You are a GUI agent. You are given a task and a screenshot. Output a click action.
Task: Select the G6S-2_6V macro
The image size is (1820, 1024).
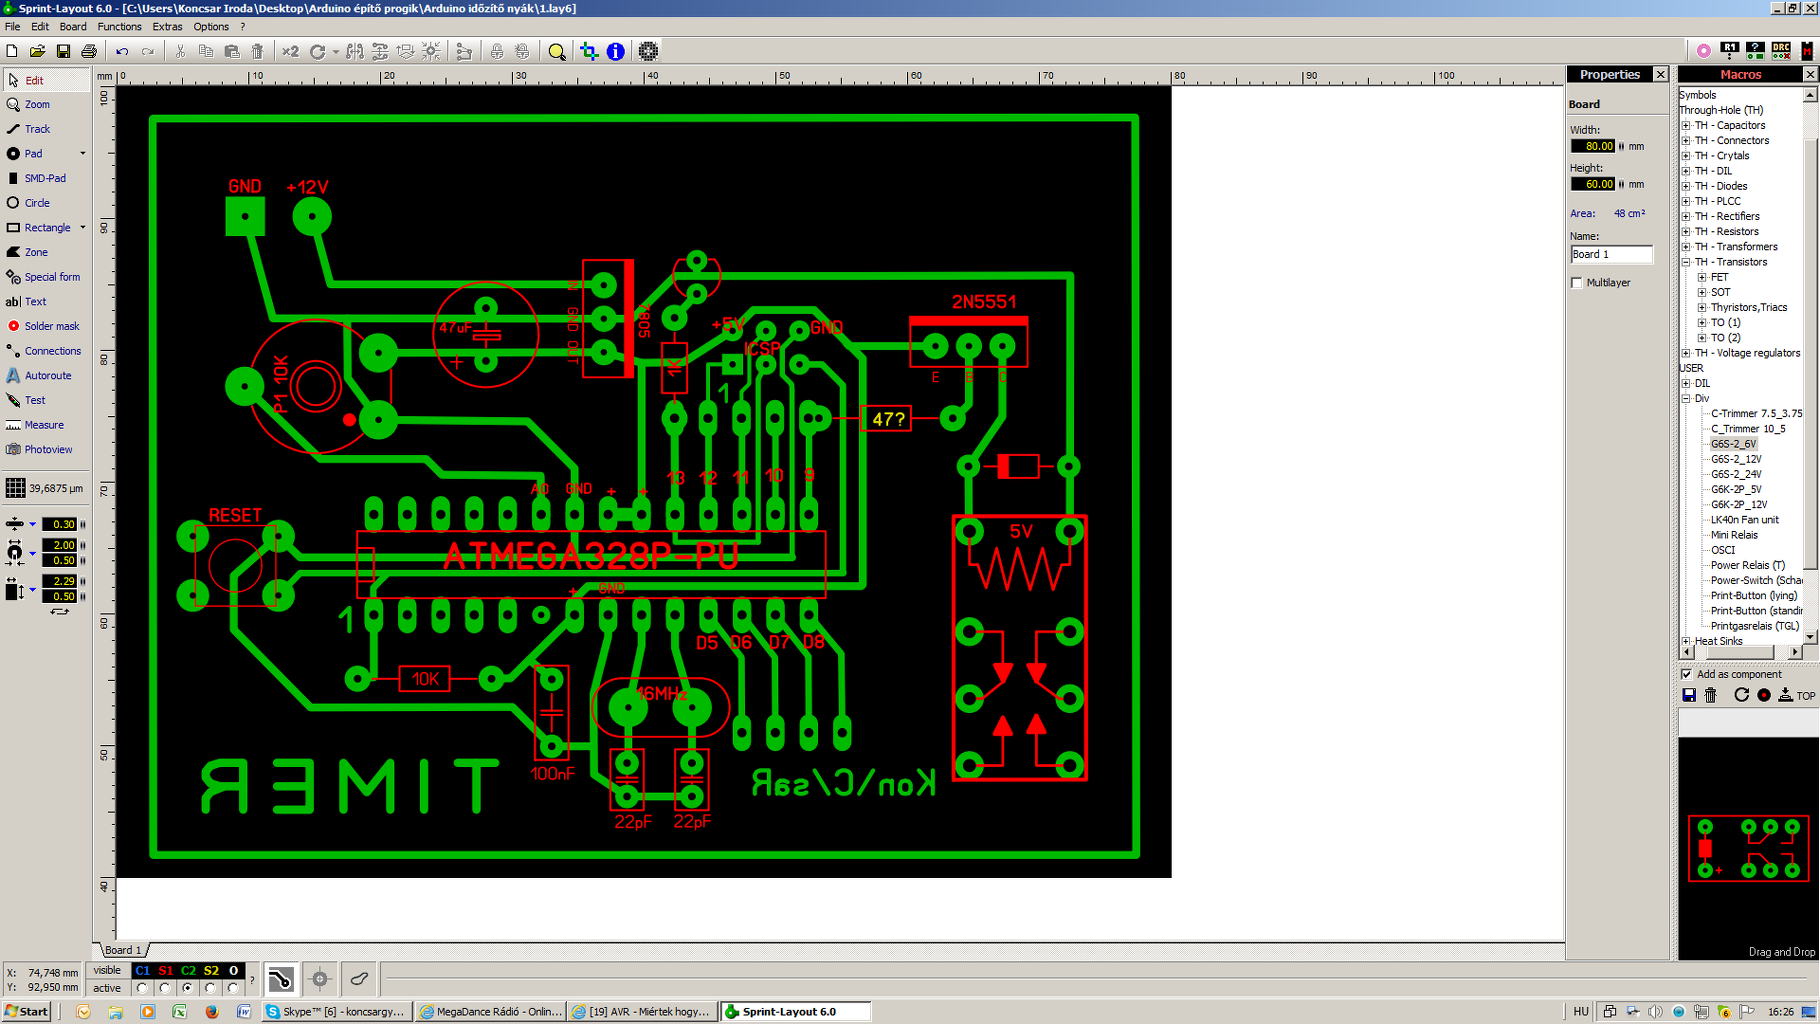coord(1733,444)
